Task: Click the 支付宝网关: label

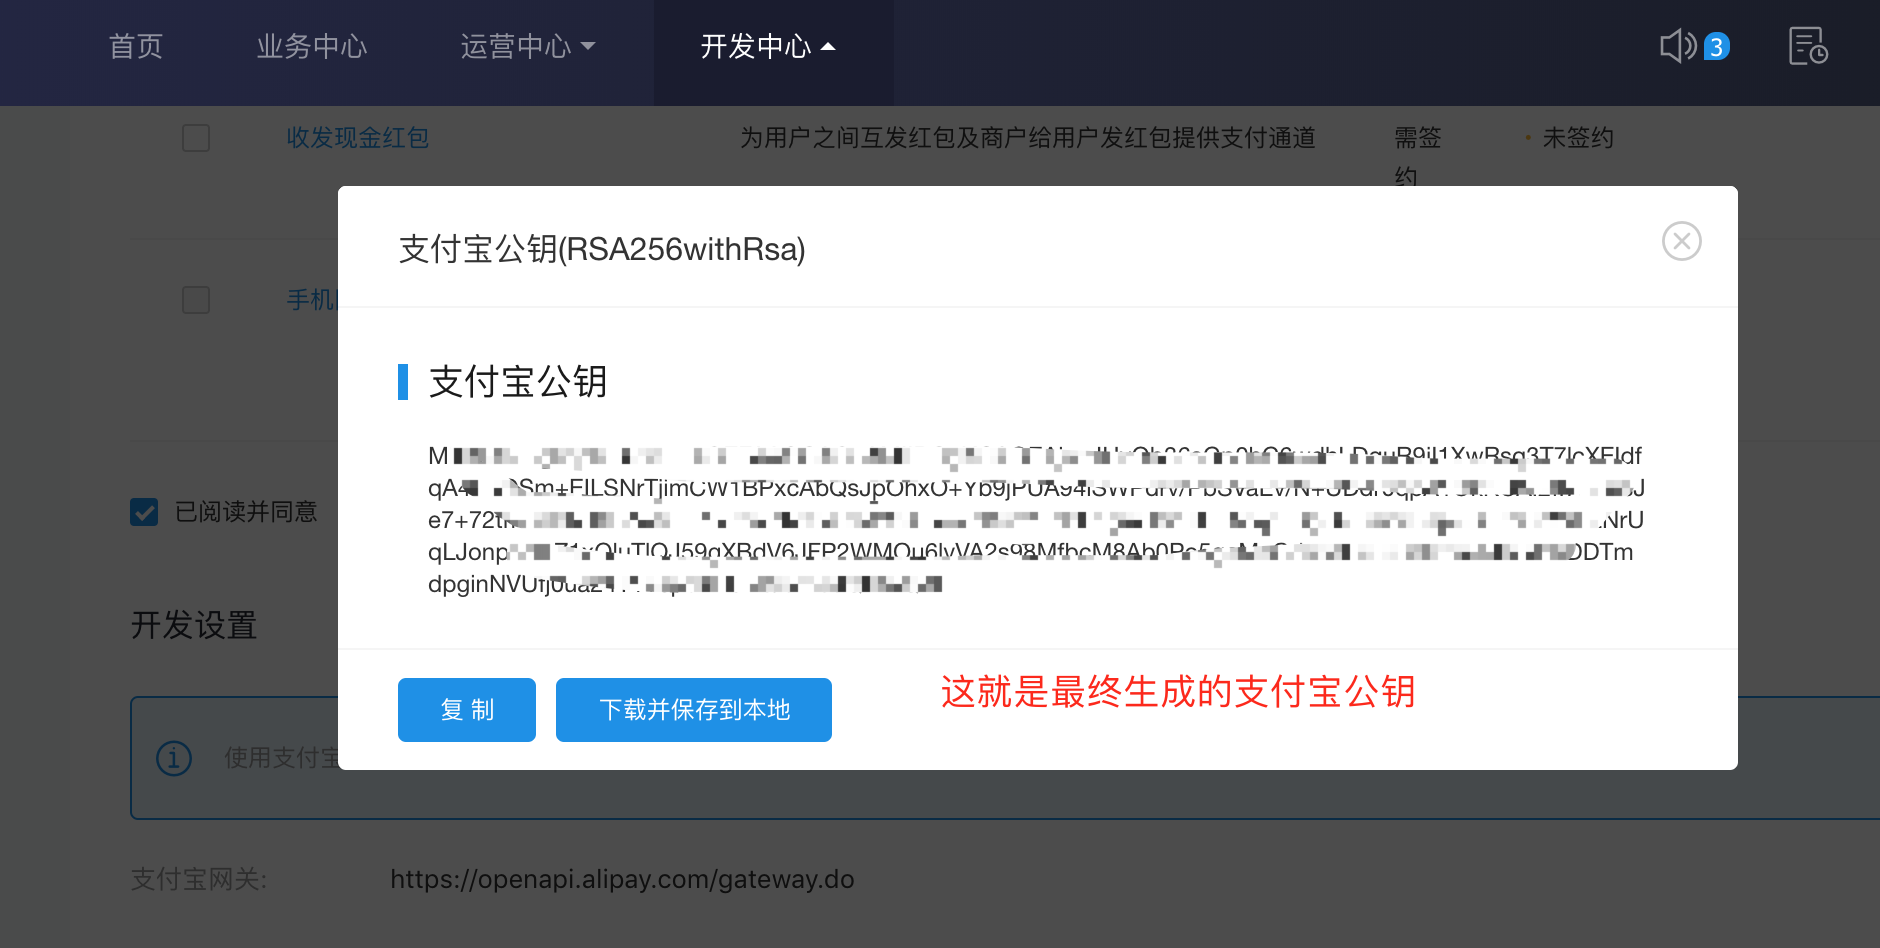Action: [x=199, y=880]
